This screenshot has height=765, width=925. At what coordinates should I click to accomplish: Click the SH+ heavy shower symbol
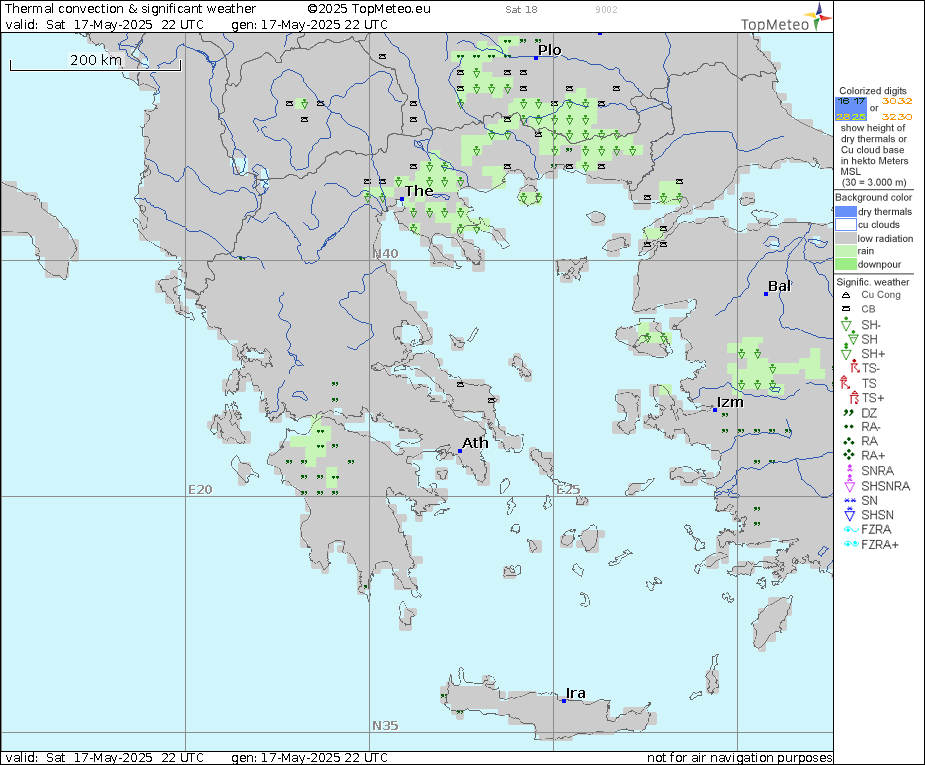[847, 353]
